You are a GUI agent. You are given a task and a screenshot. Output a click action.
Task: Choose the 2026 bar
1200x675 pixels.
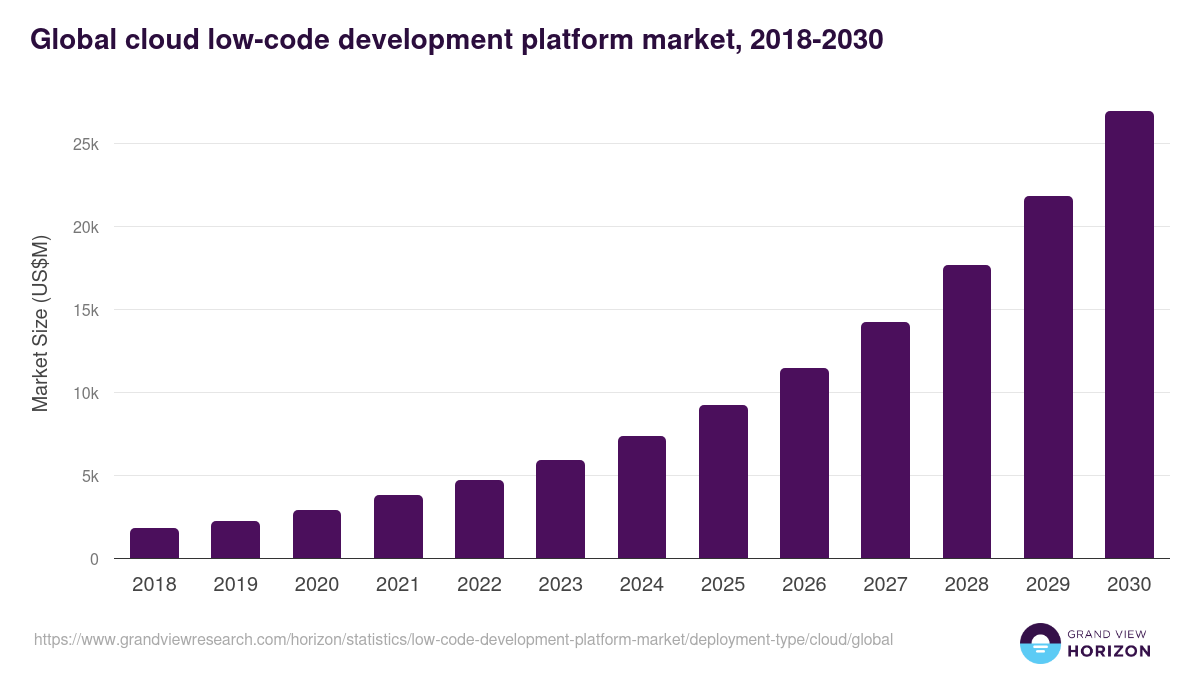(x=804, y=463)
